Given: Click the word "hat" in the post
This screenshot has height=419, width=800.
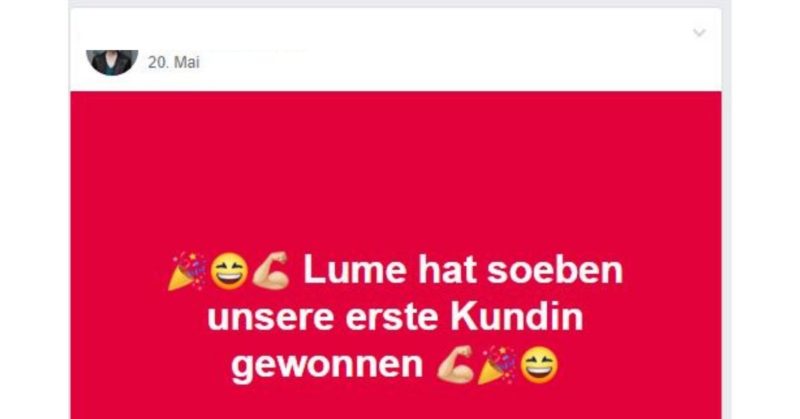Looking at the screenshot, I should 447,270.
